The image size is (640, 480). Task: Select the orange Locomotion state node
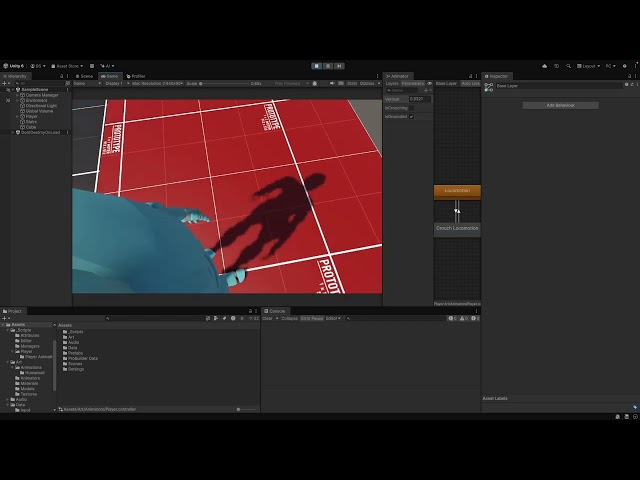click(x=457, y=192)
